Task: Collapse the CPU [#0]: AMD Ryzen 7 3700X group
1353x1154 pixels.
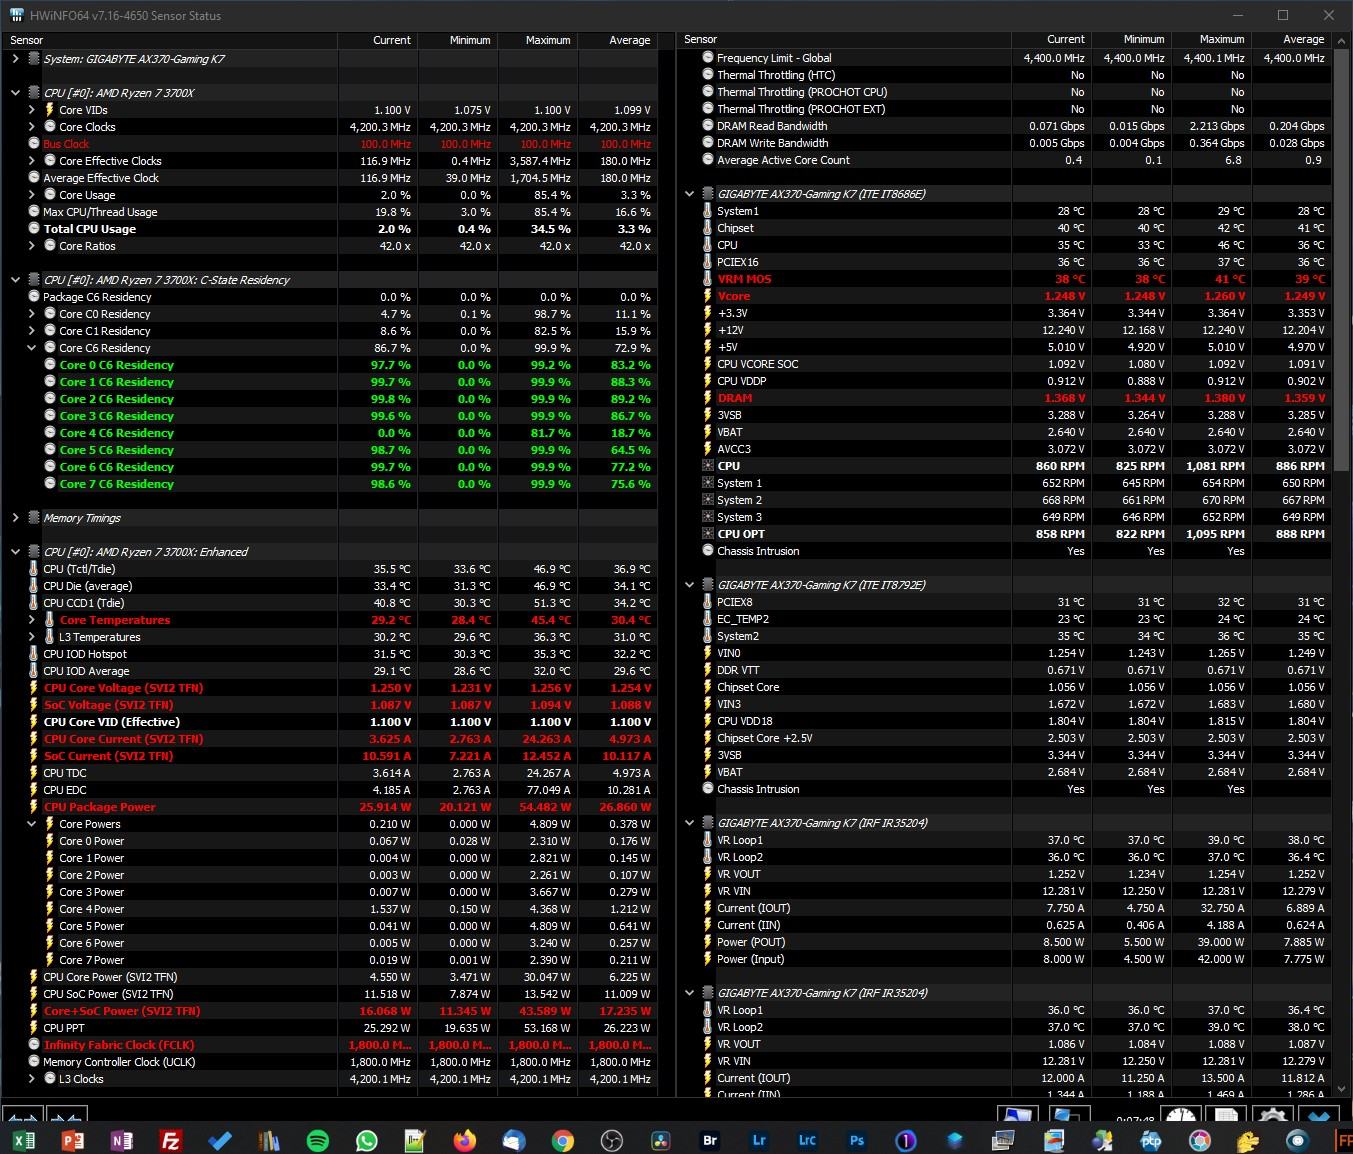Action: click(x=15, y=93)
